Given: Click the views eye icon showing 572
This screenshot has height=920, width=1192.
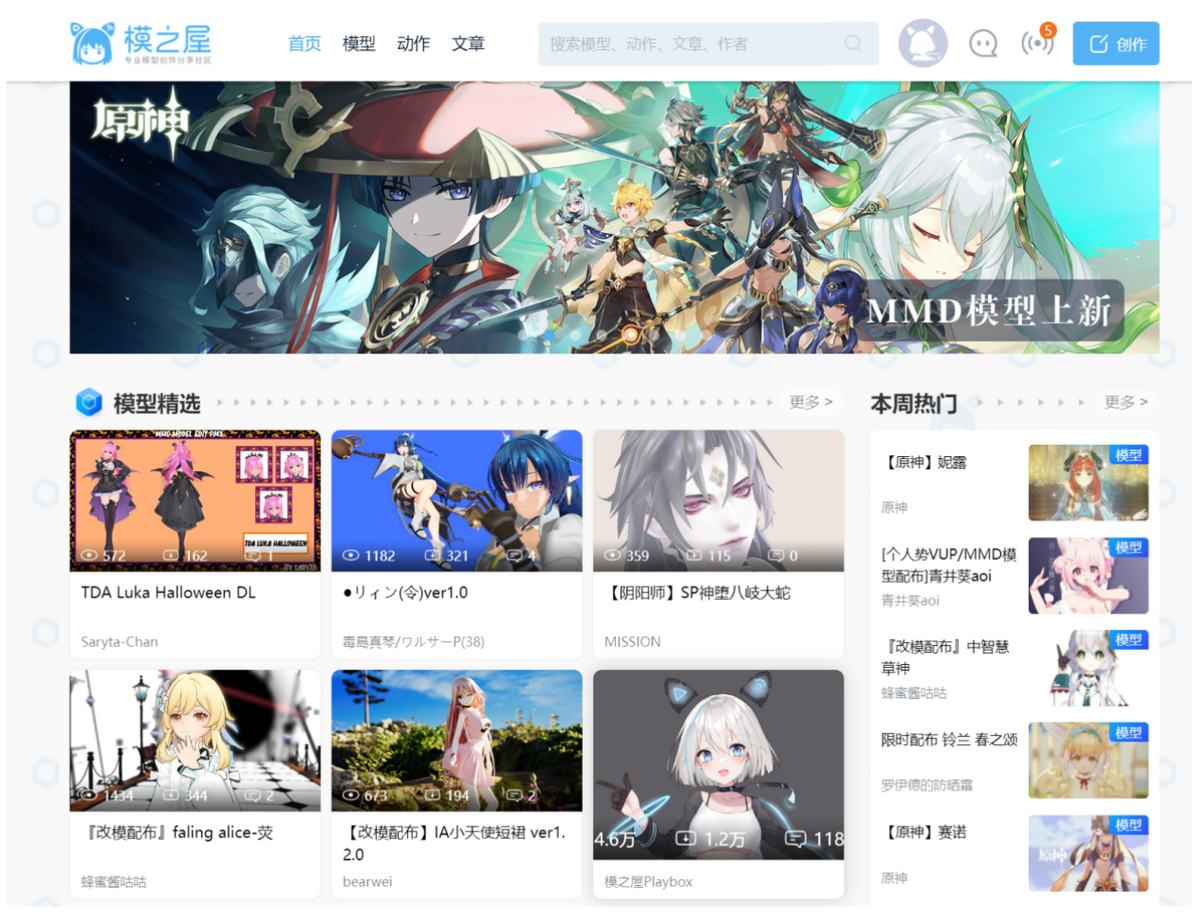Looking at the screenshot, I should (x=89, y=555).
